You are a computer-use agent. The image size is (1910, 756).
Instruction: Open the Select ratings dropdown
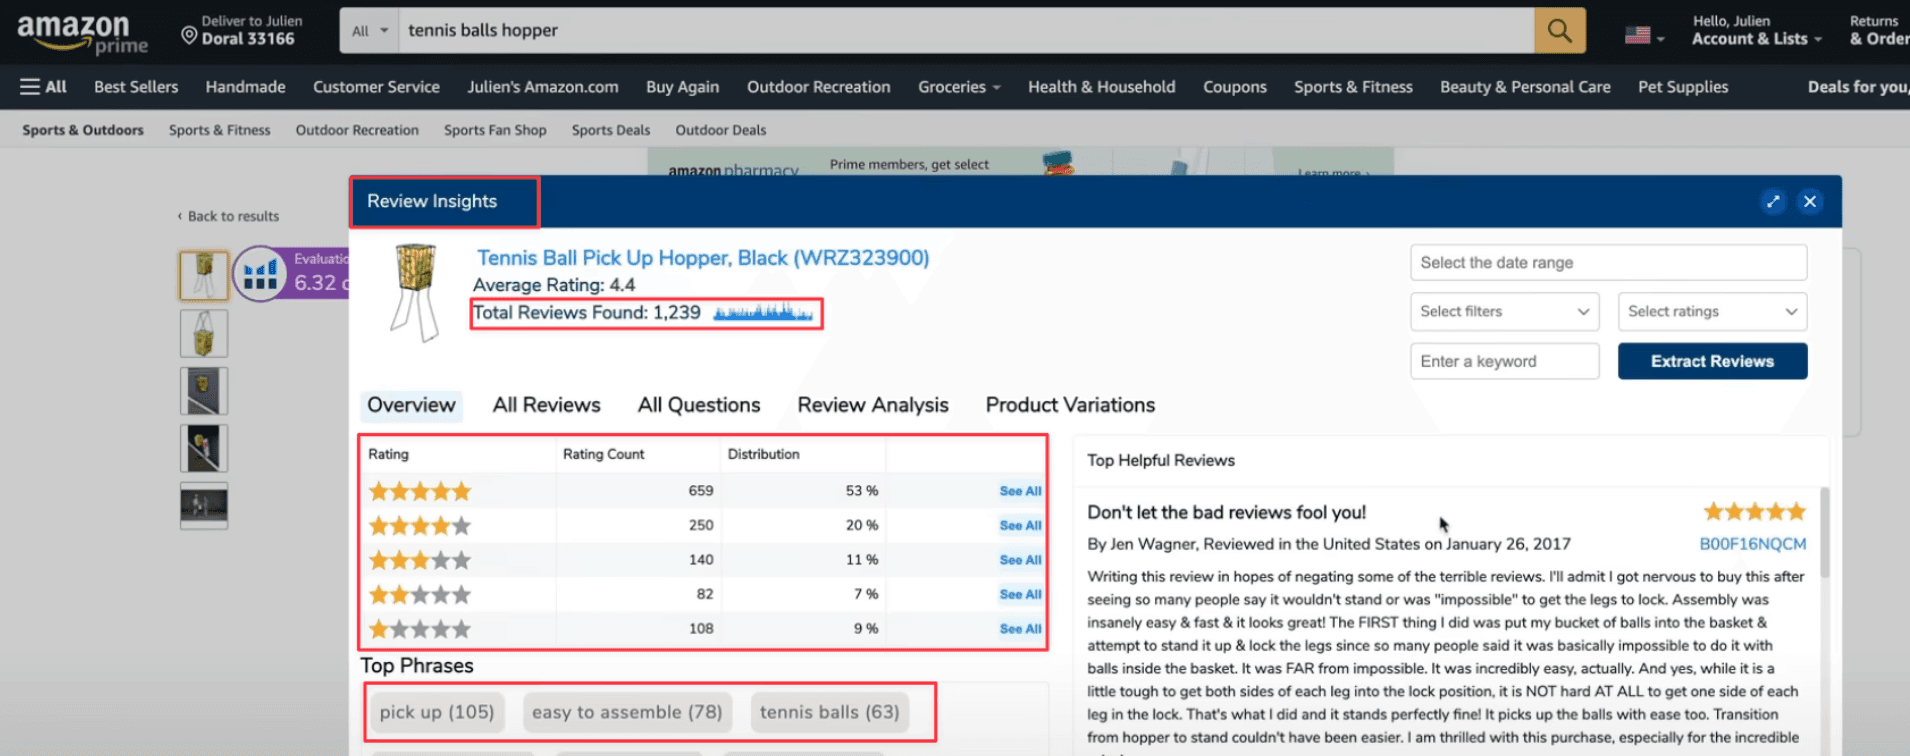coord(1712,311)
